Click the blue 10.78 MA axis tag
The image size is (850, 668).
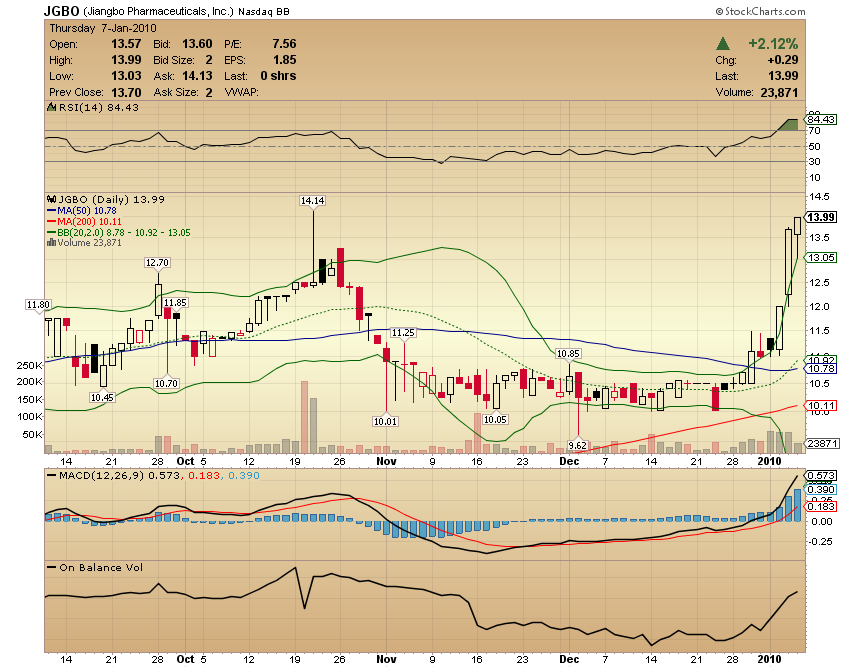pos(821,369)
